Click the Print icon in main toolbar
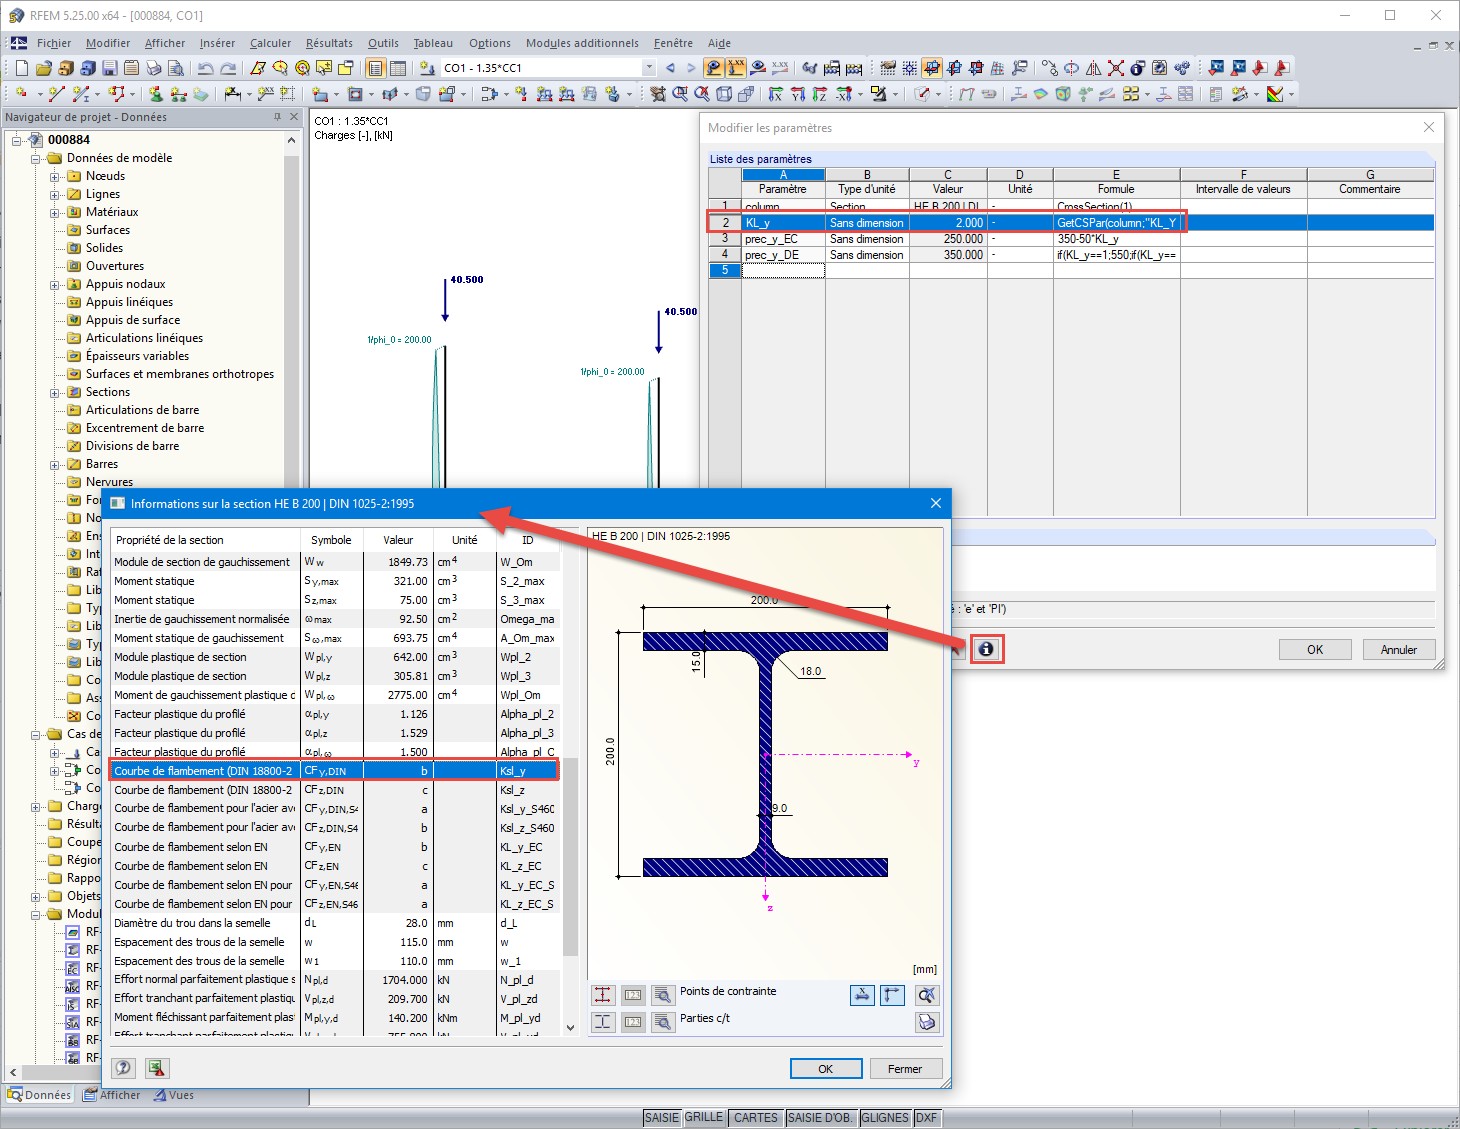 153,68
